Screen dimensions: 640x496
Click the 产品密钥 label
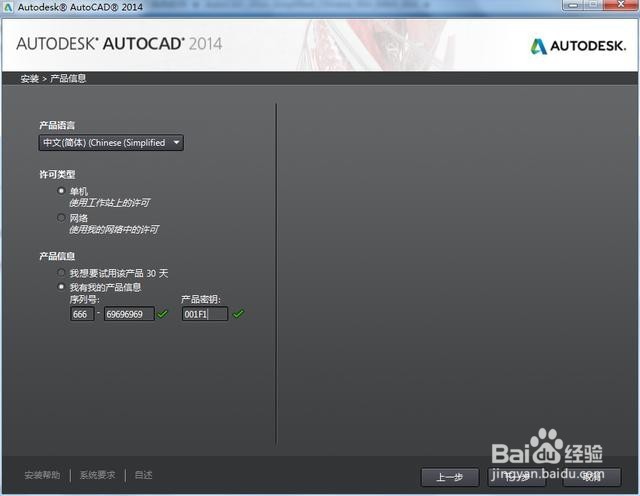200,299
